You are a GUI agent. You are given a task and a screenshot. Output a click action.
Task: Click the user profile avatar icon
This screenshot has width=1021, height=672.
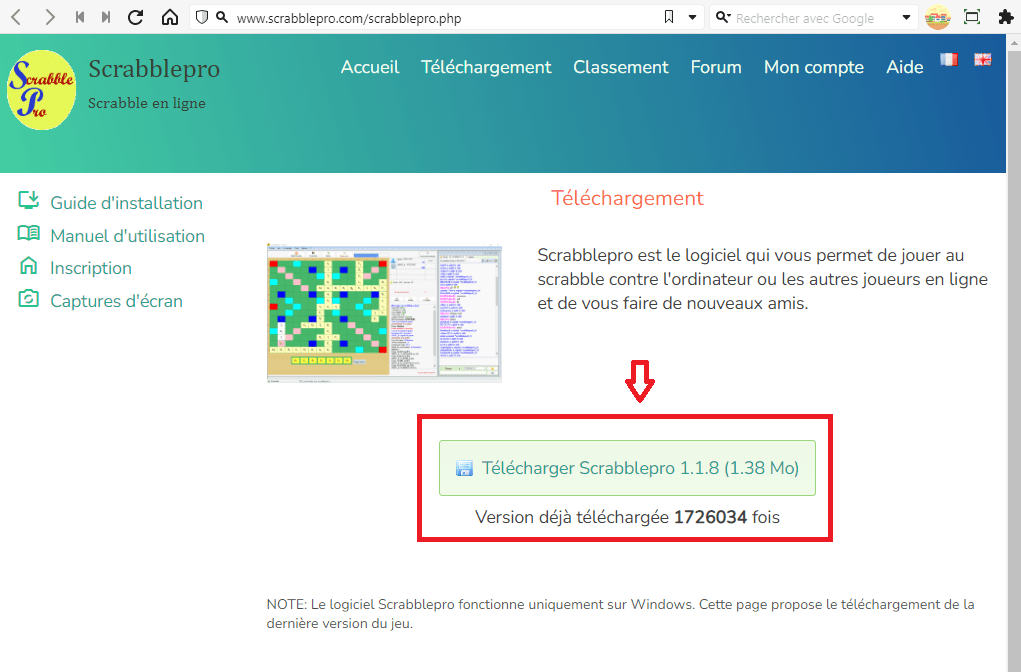point(938,18)
